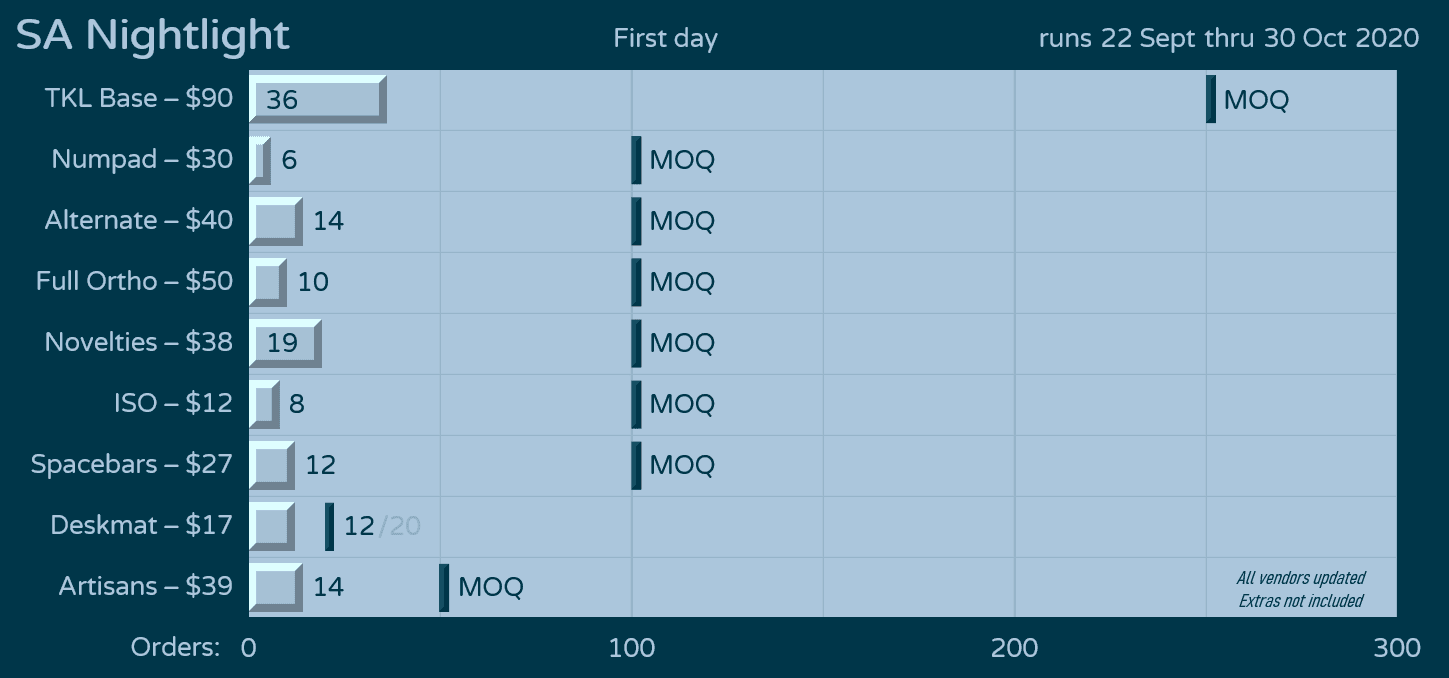1449x678 pixels.
Task: Select the Novelties progress bar showing 19
Action: coord(285,343)
